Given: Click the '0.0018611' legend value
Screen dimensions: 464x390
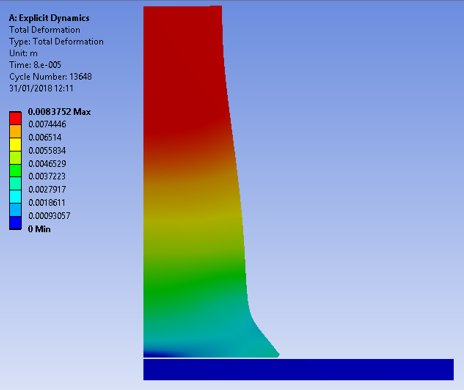Looking at the screenshot, I should pos(47,203).
